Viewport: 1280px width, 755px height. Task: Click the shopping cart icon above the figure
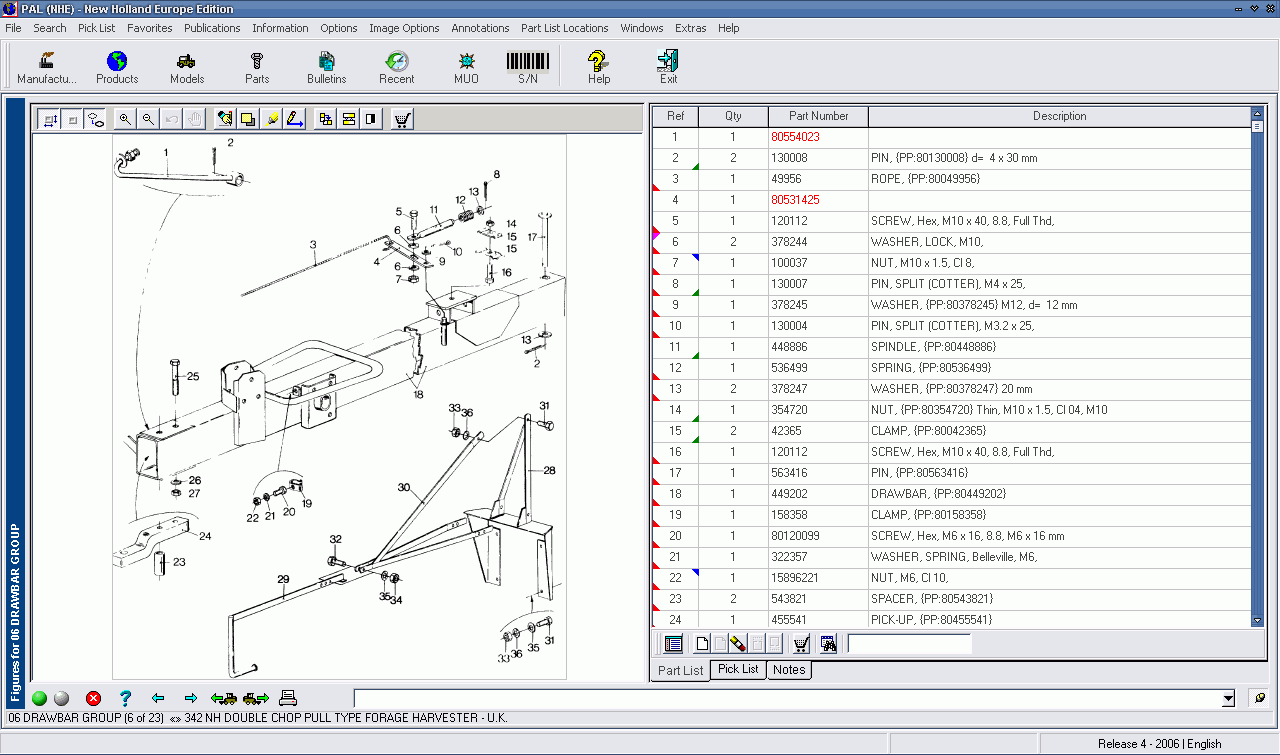click(399, 118)
